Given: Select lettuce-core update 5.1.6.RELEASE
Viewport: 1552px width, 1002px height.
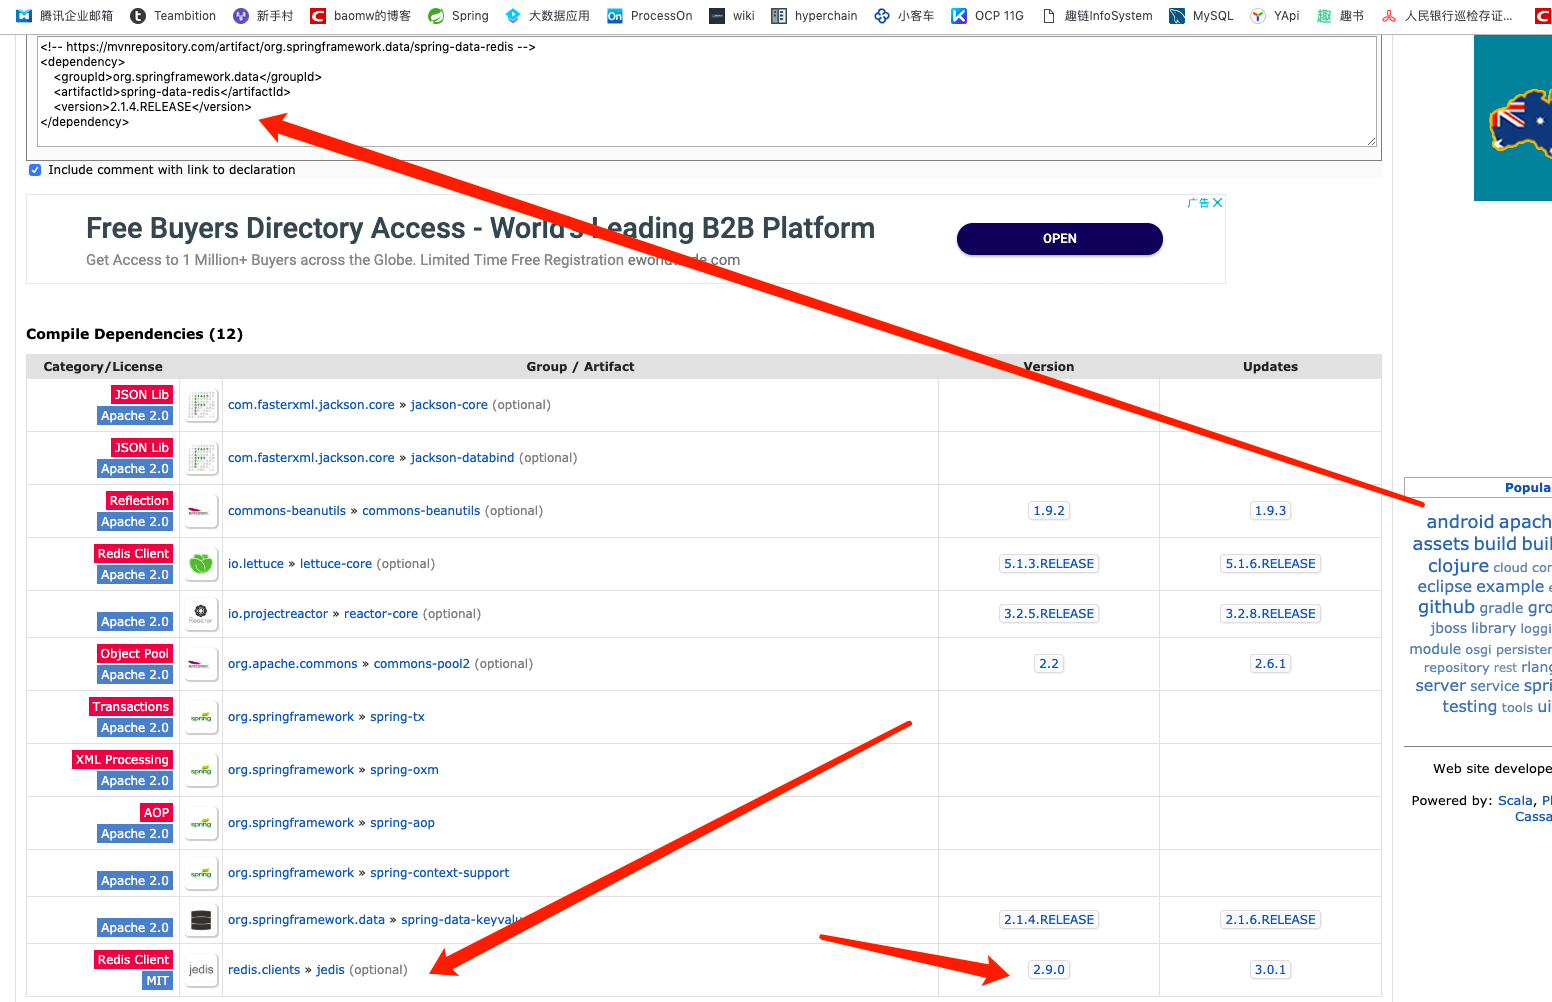Looking at the screenshot, I should coord(1271,564).
